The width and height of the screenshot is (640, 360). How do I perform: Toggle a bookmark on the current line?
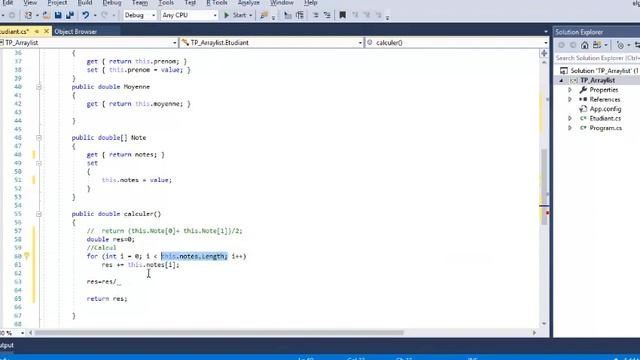click(342, 15)
